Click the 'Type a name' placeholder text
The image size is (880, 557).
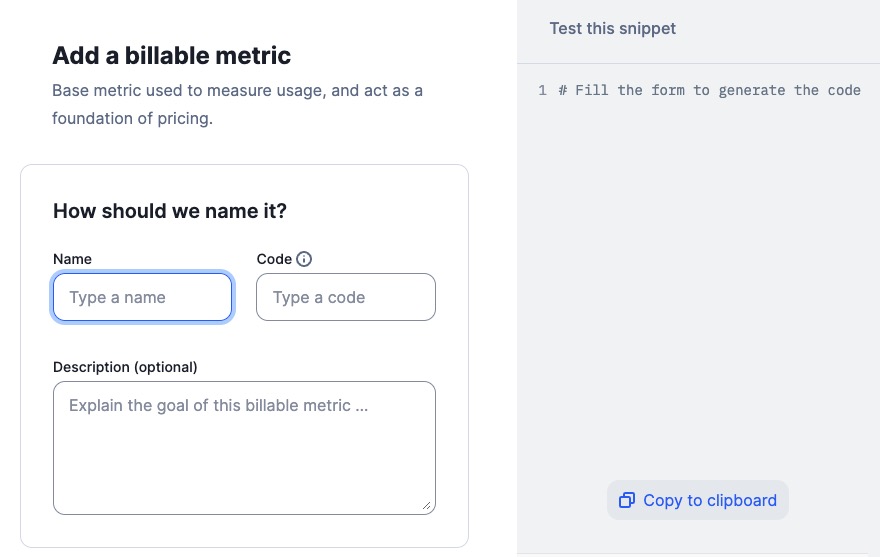point(117,297)
